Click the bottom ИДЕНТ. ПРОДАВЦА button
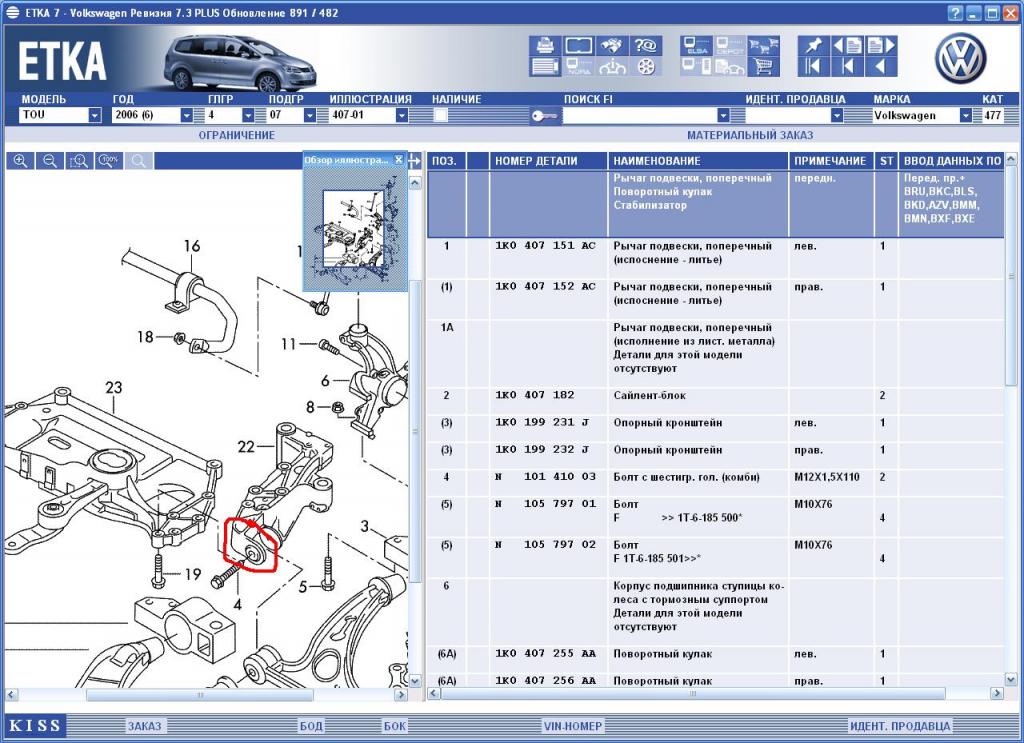Screen dimensions: 1024x743 tap(900, 725)
